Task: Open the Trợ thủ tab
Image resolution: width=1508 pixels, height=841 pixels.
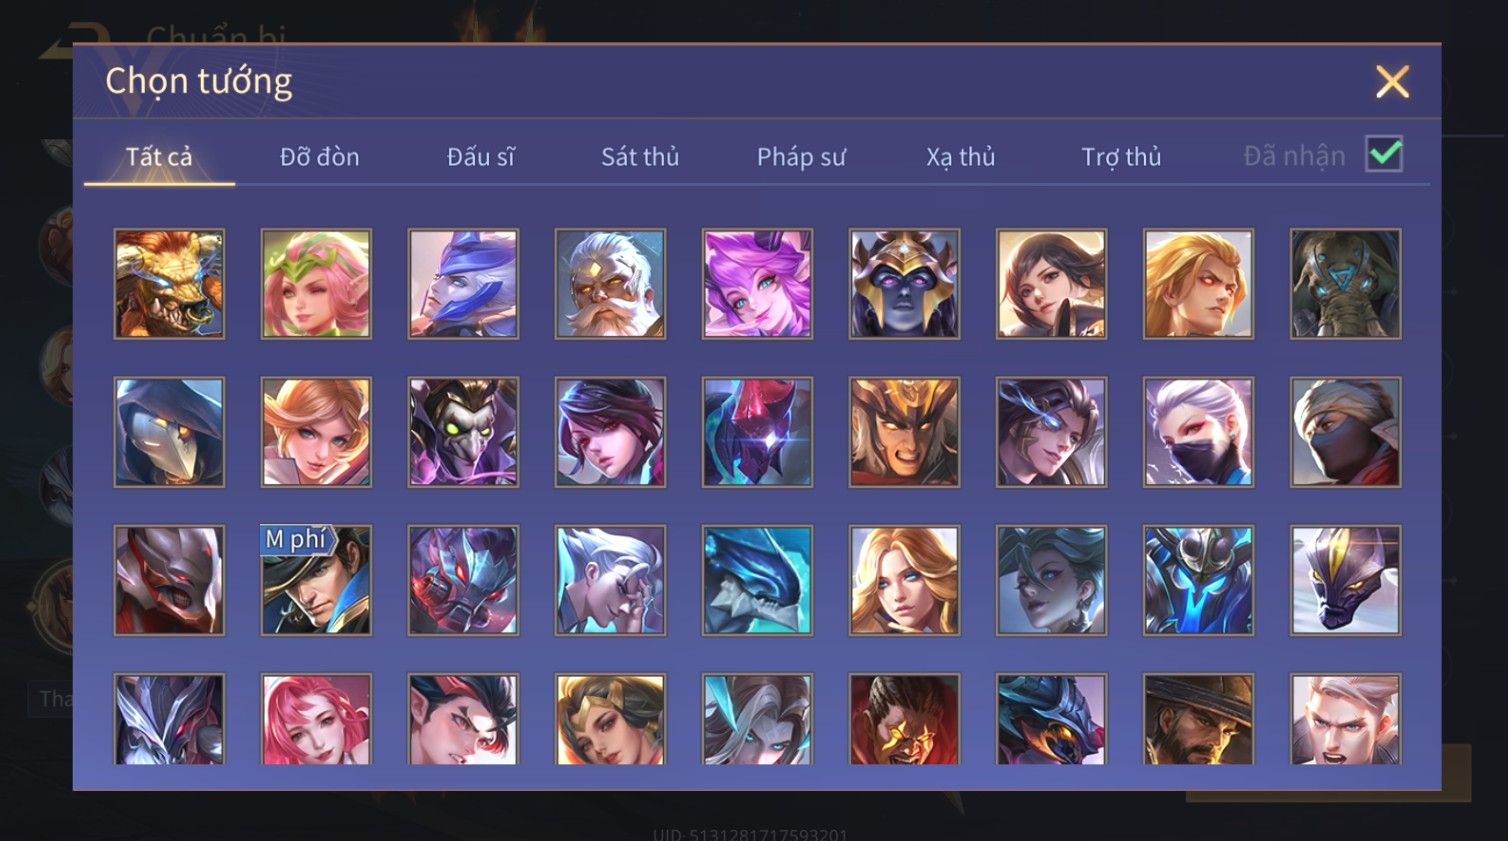Action: click(x=1121, y=157)
